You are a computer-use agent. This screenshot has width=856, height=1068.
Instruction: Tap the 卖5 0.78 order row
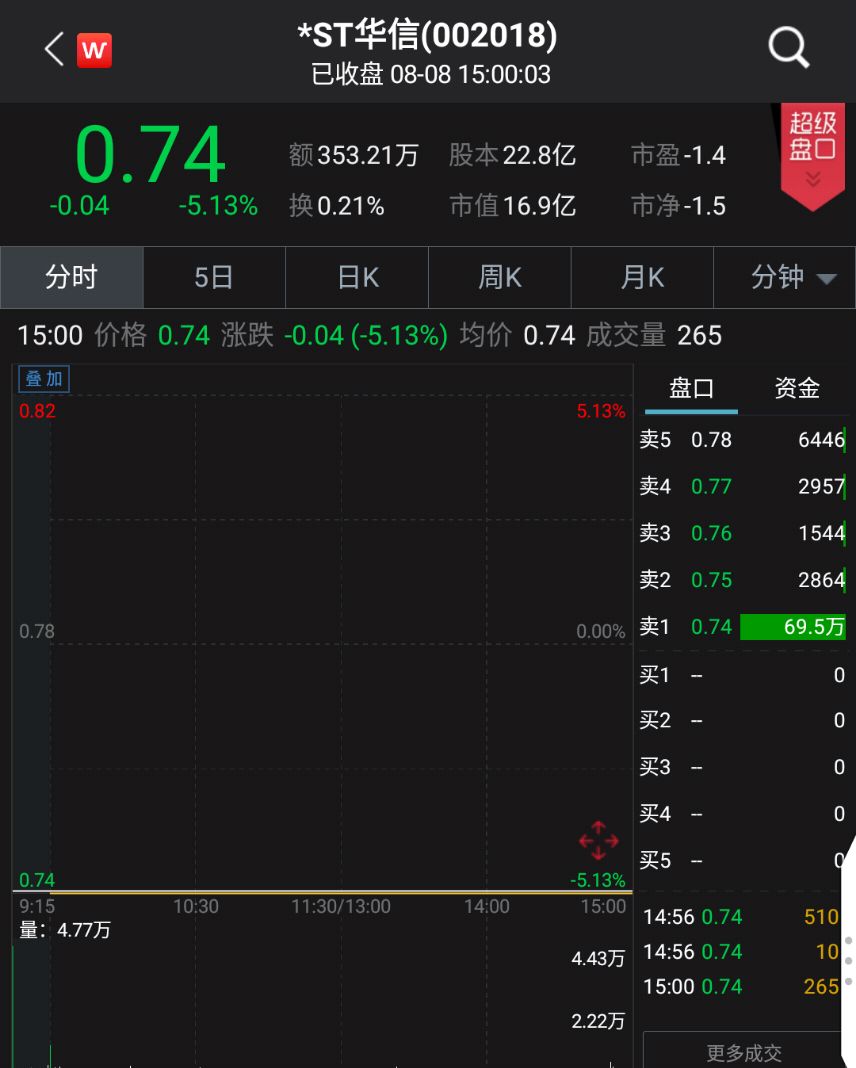click(x=742, y=440)
